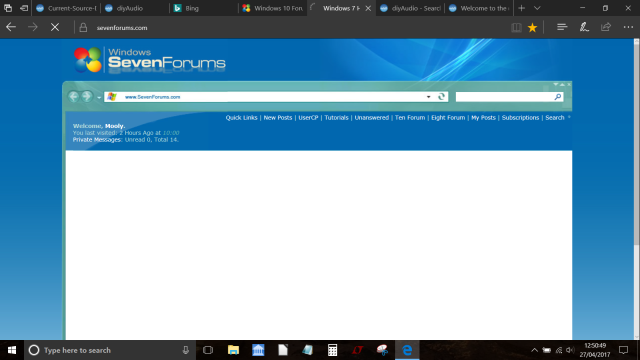Set these tabs aside icon
This screenshot has width=640, height=360.
tap(24, 8)
